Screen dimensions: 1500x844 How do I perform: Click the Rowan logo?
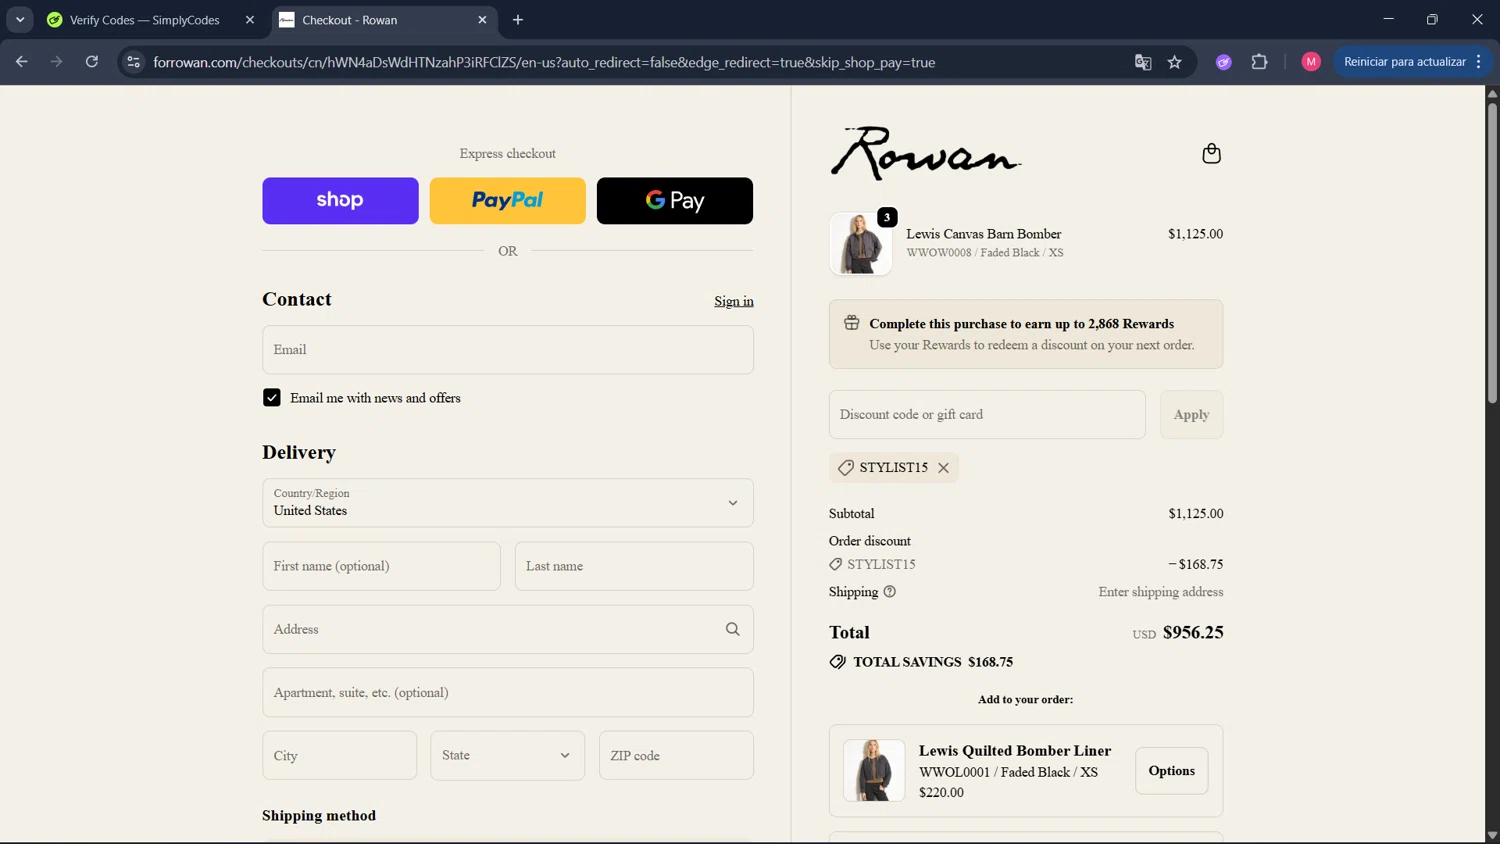(926, 153)
